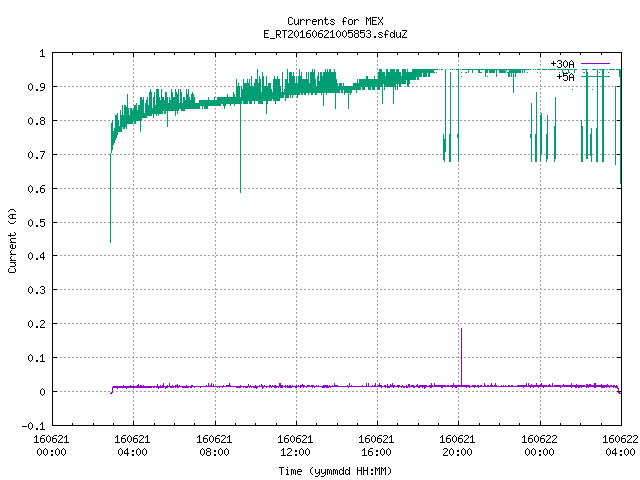Click the y-axis tick value 1
The height and width of the screenshot is (480, 640).
(42, 53)
